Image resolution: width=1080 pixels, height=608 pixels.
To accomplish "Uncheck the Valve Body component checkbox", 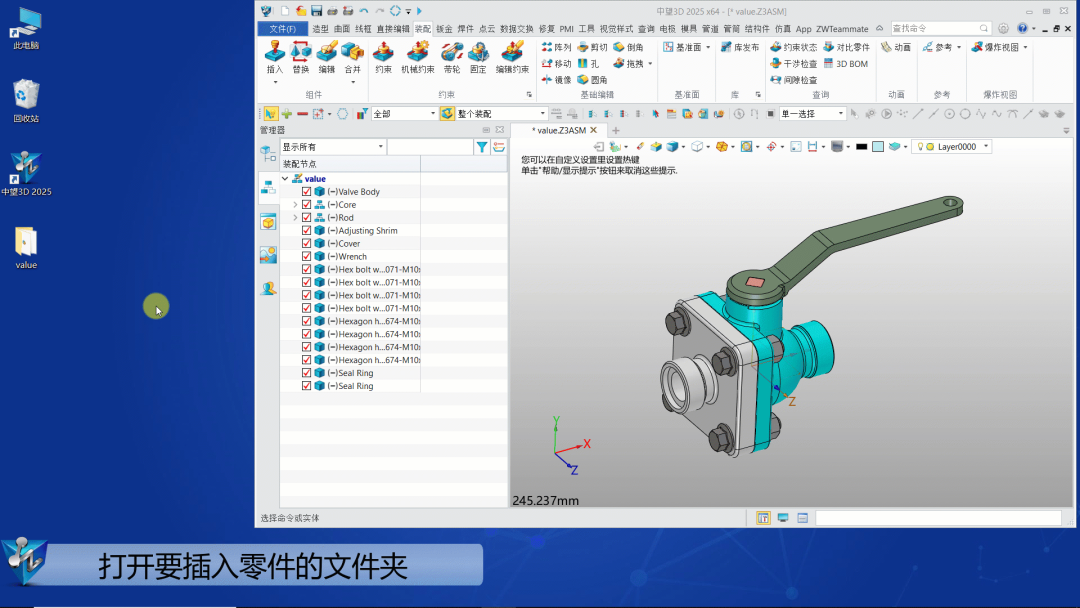I will coord(307,192).
